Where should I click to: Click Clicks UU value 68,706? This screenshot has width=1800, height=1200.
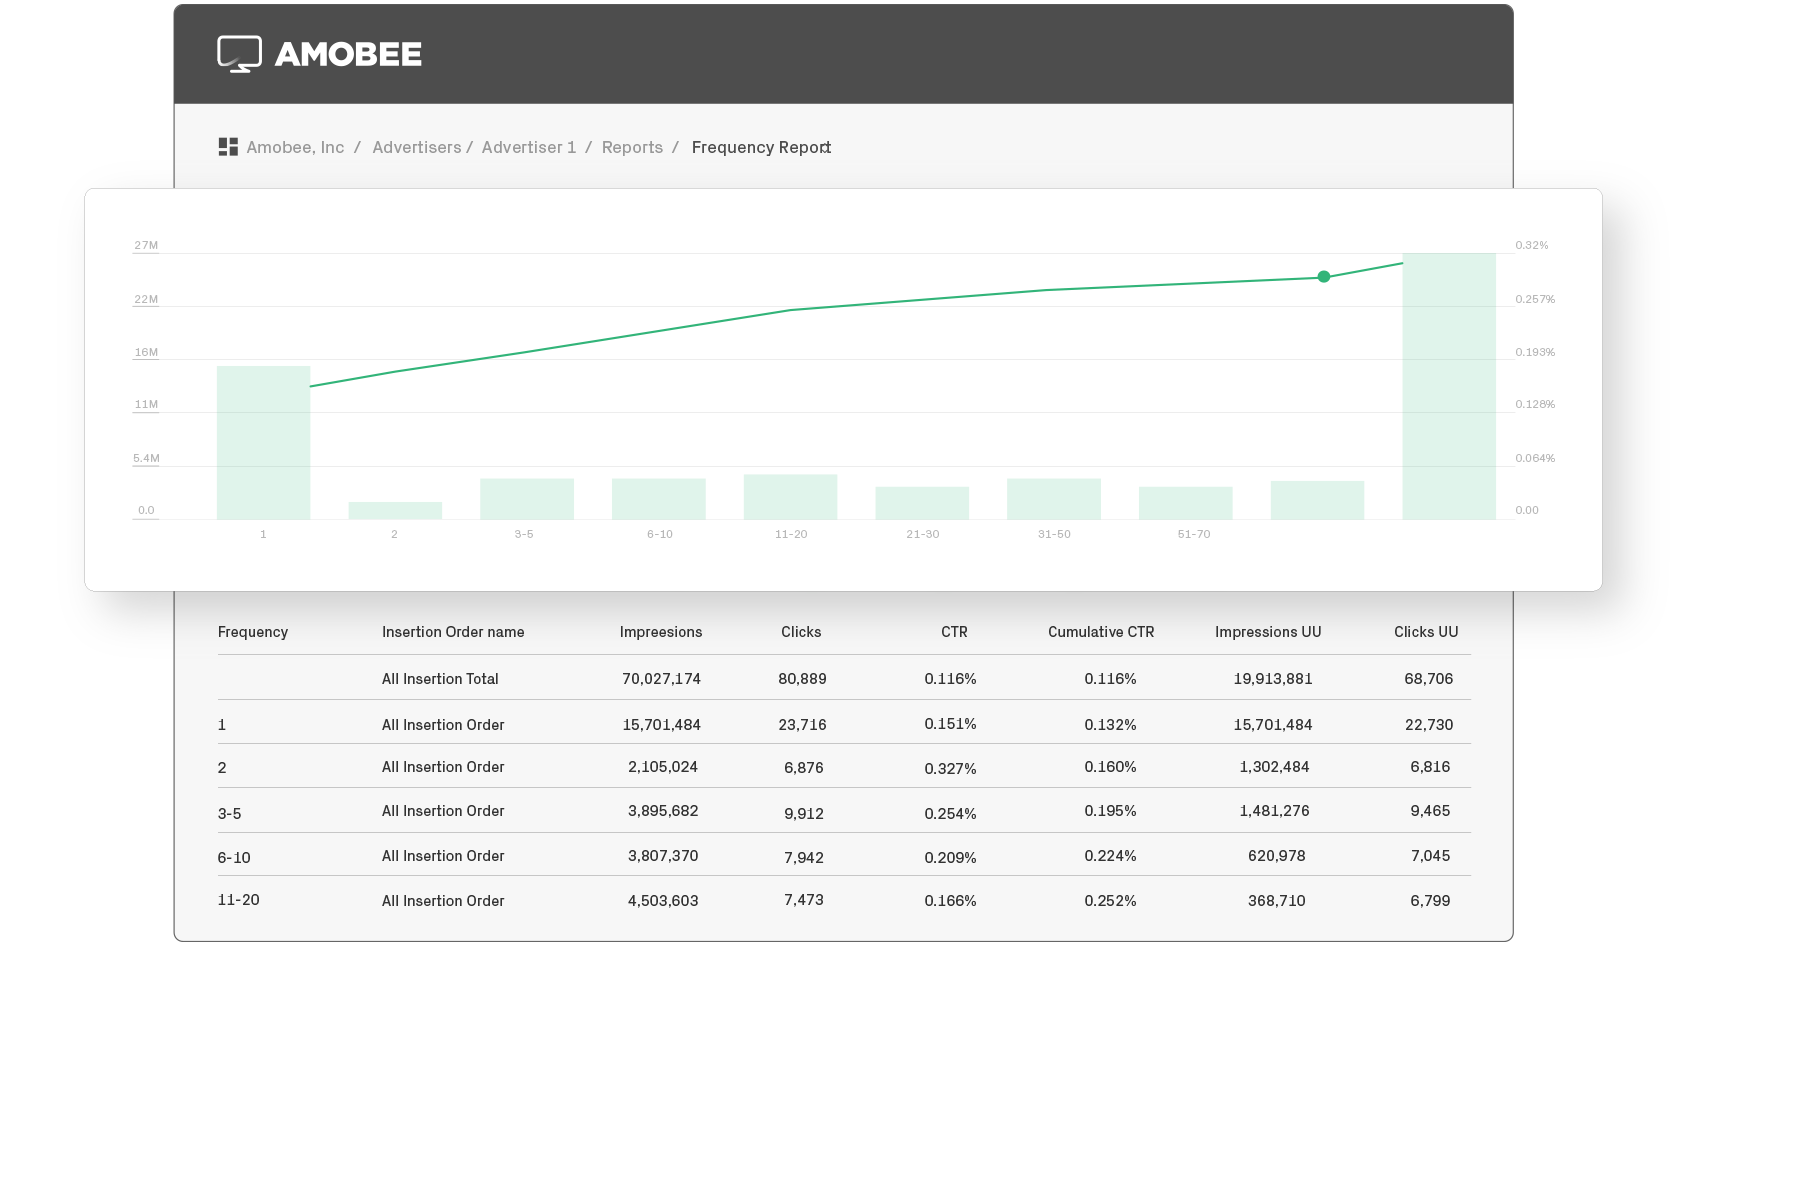[1429, 679]
